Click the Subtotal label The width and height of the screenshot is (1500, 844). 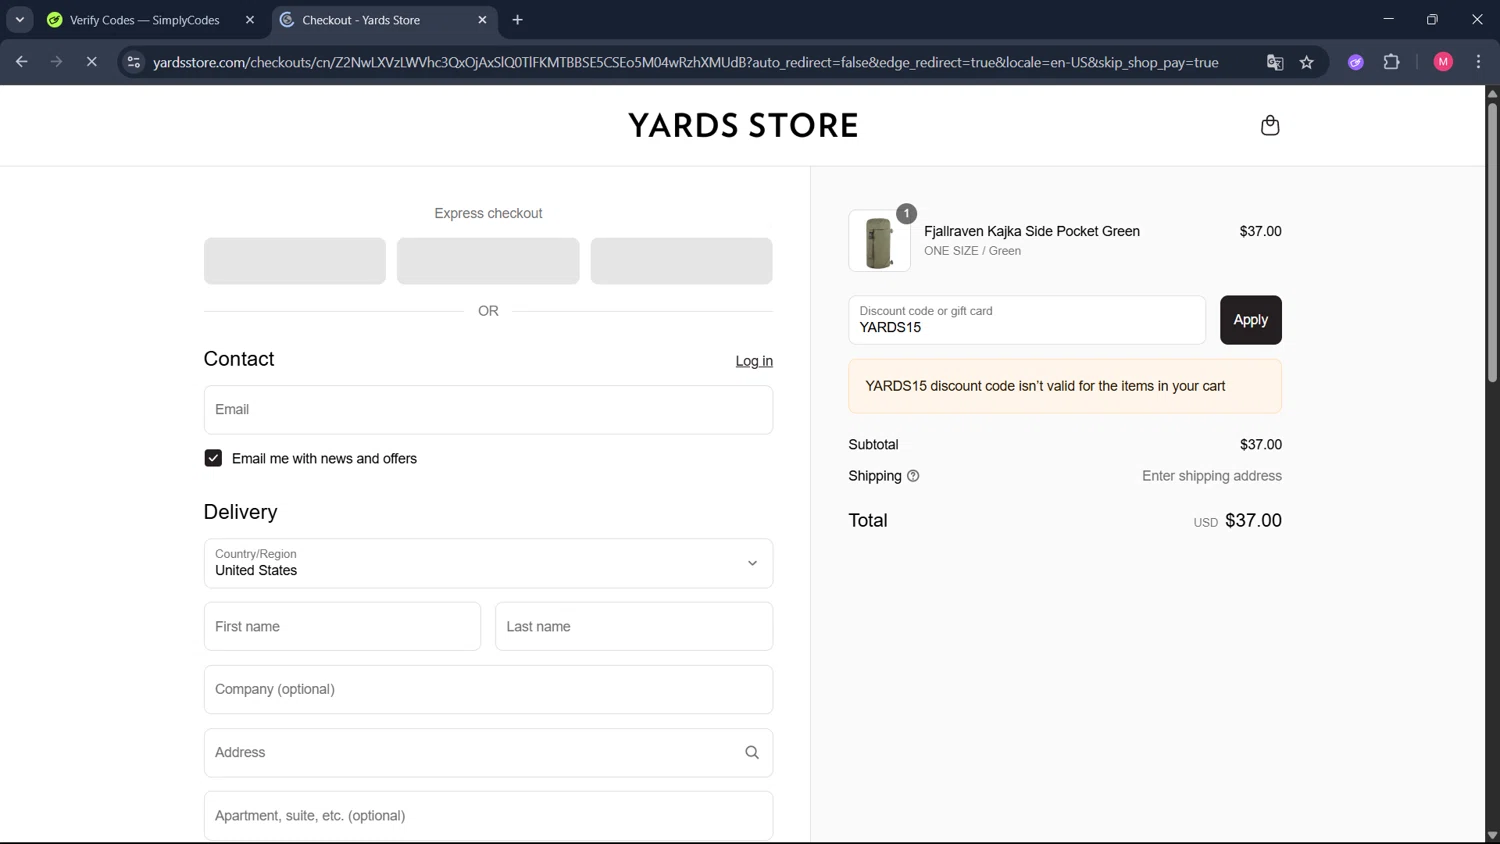(873, 444)
